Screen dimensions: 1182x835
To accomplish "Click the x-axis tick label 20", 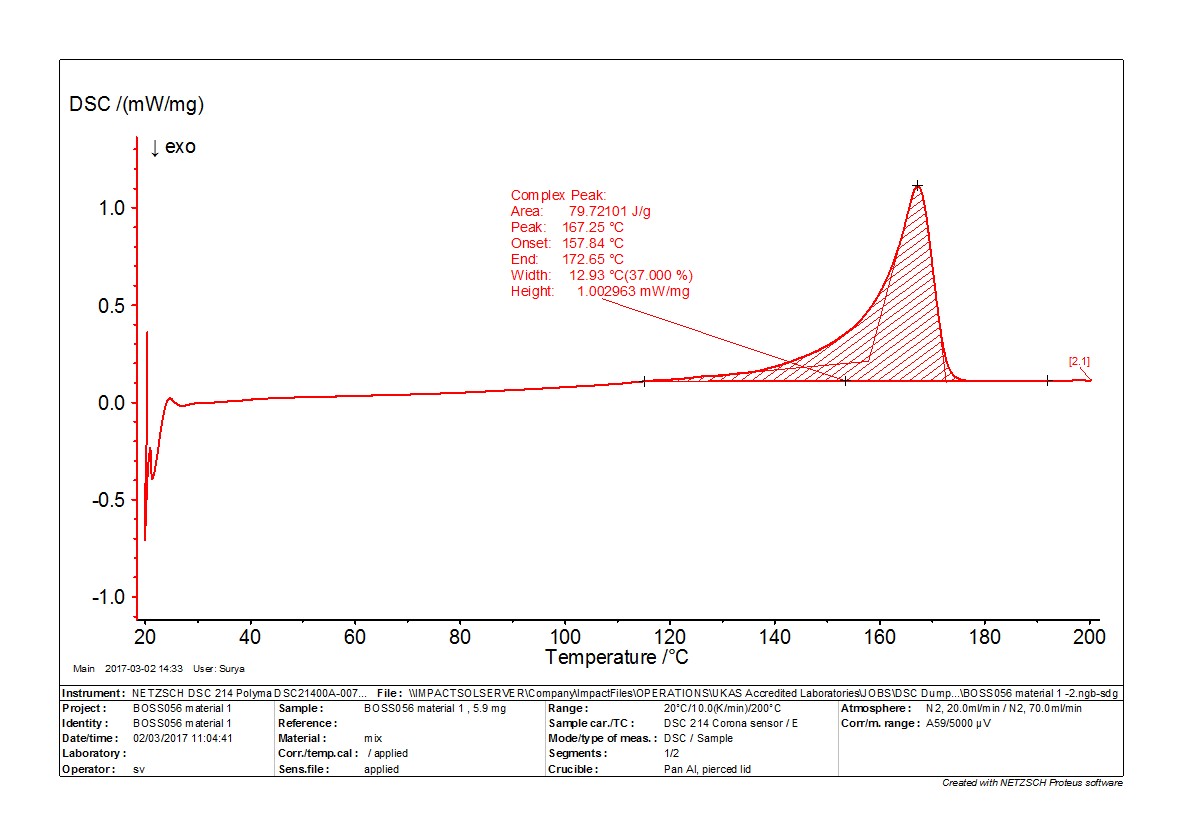I will [145, 637].
